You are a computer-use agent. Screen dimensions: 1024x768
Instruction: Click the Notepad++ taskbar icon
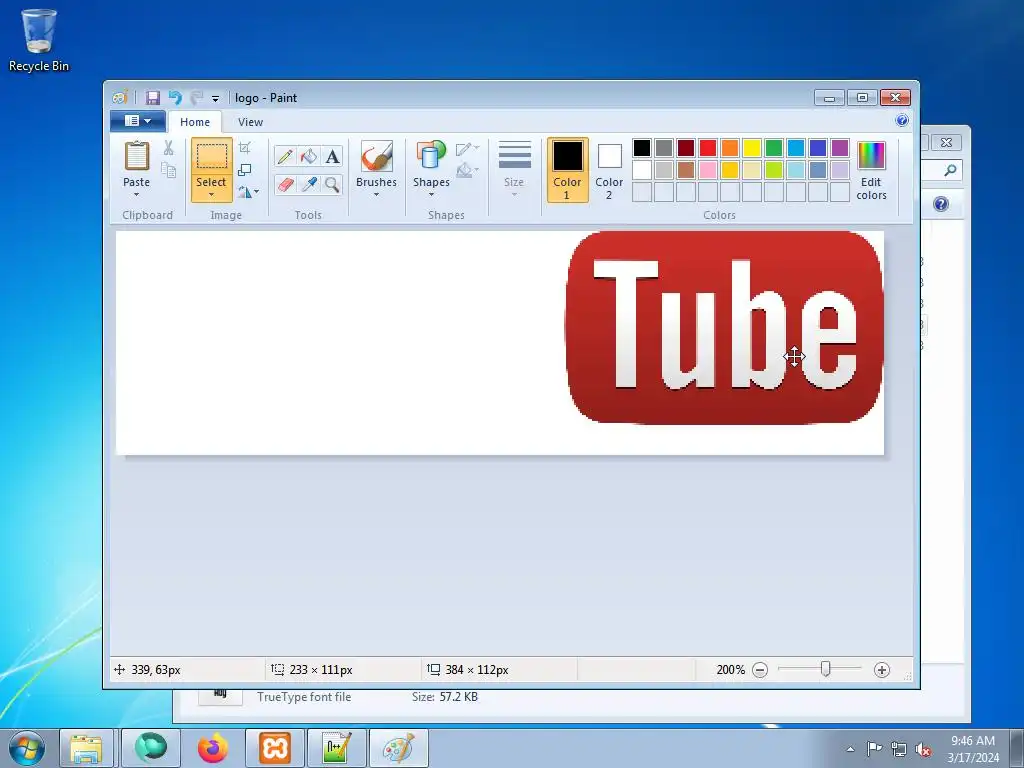coord(336,748)
